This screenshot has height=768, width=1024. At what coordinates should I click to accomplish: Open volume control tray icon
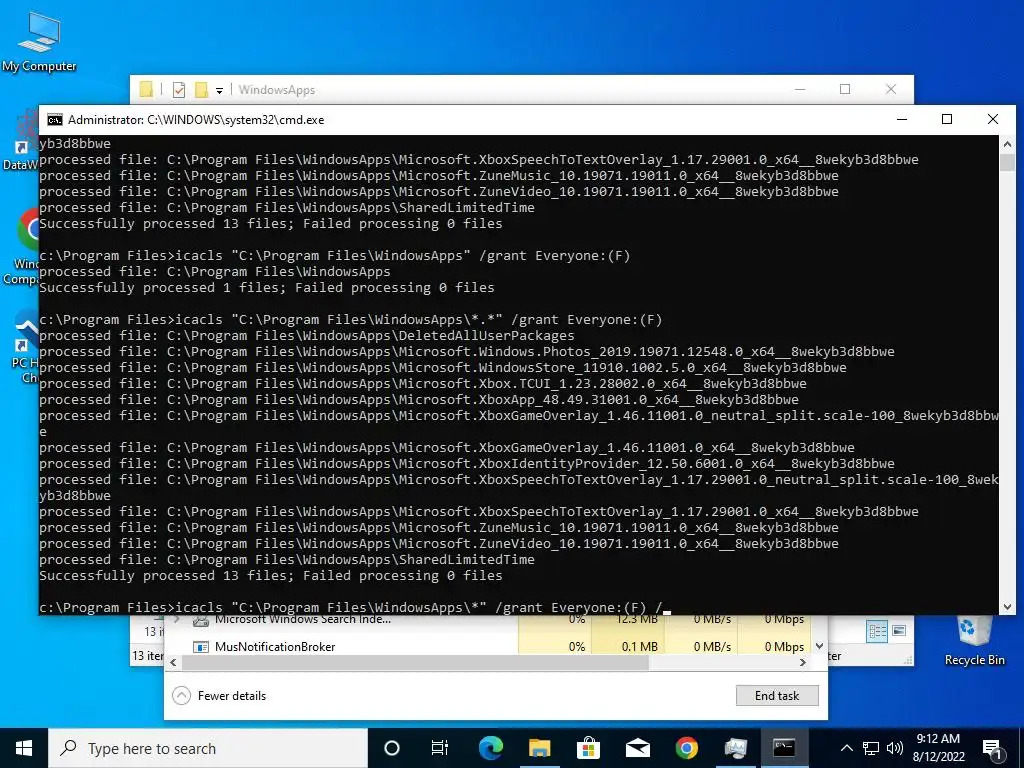895,748
